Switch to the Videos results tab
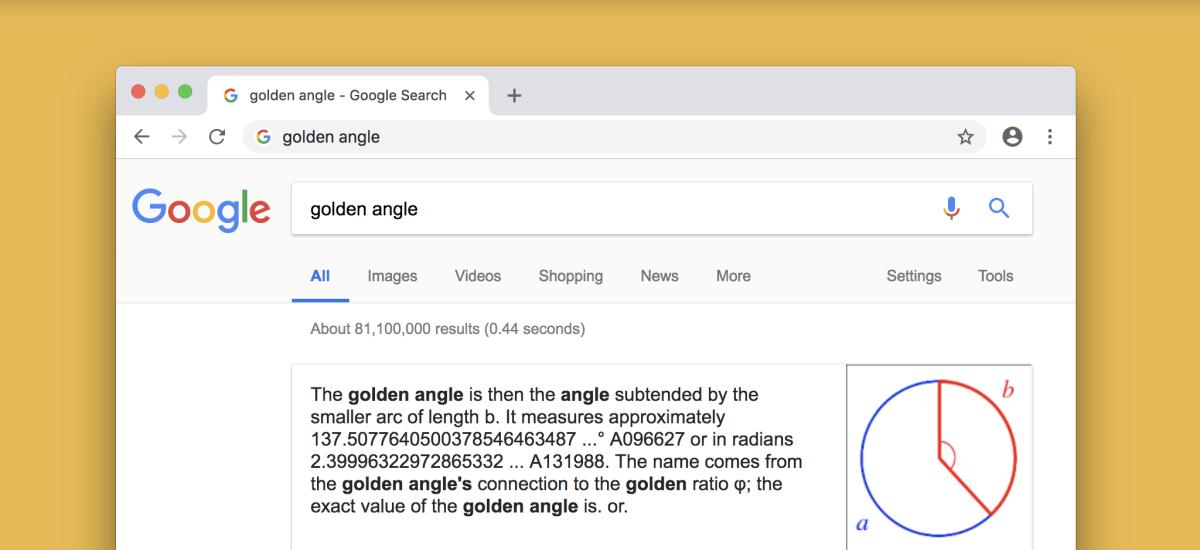Viewport: 1200px width, 550px height. tap(478, 276)
